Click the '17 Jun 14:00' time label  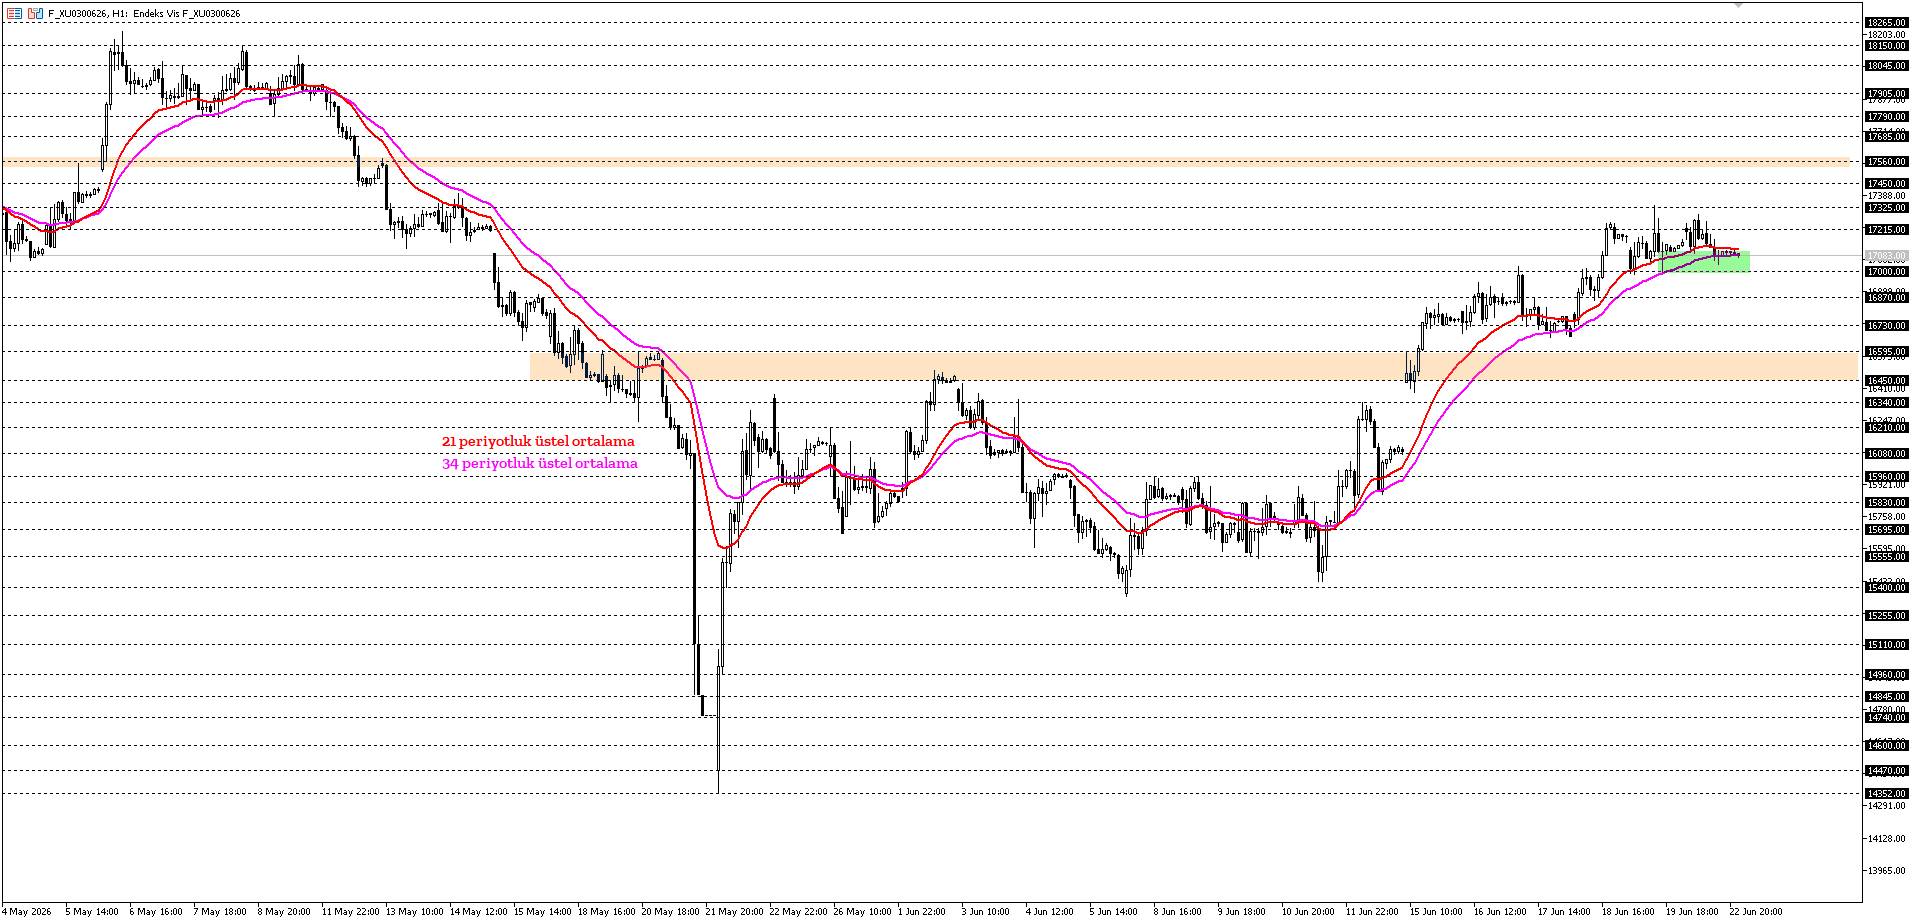[1564, 912]
